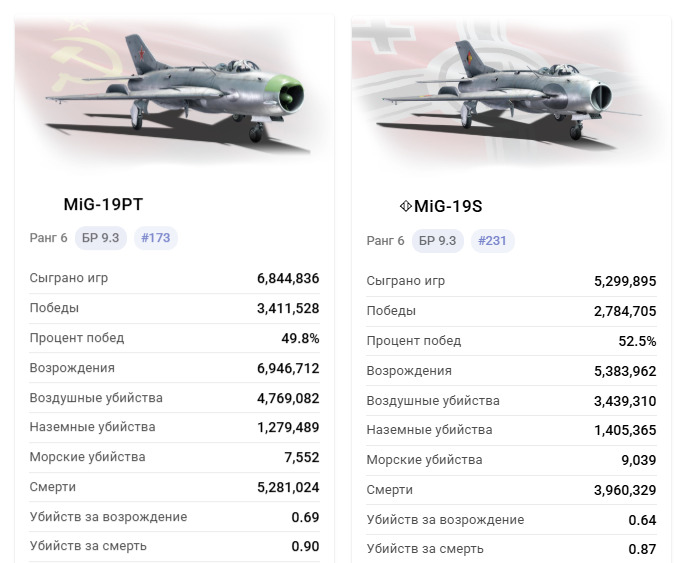Open the MiG-19S vehicle title

click(448, 206)
